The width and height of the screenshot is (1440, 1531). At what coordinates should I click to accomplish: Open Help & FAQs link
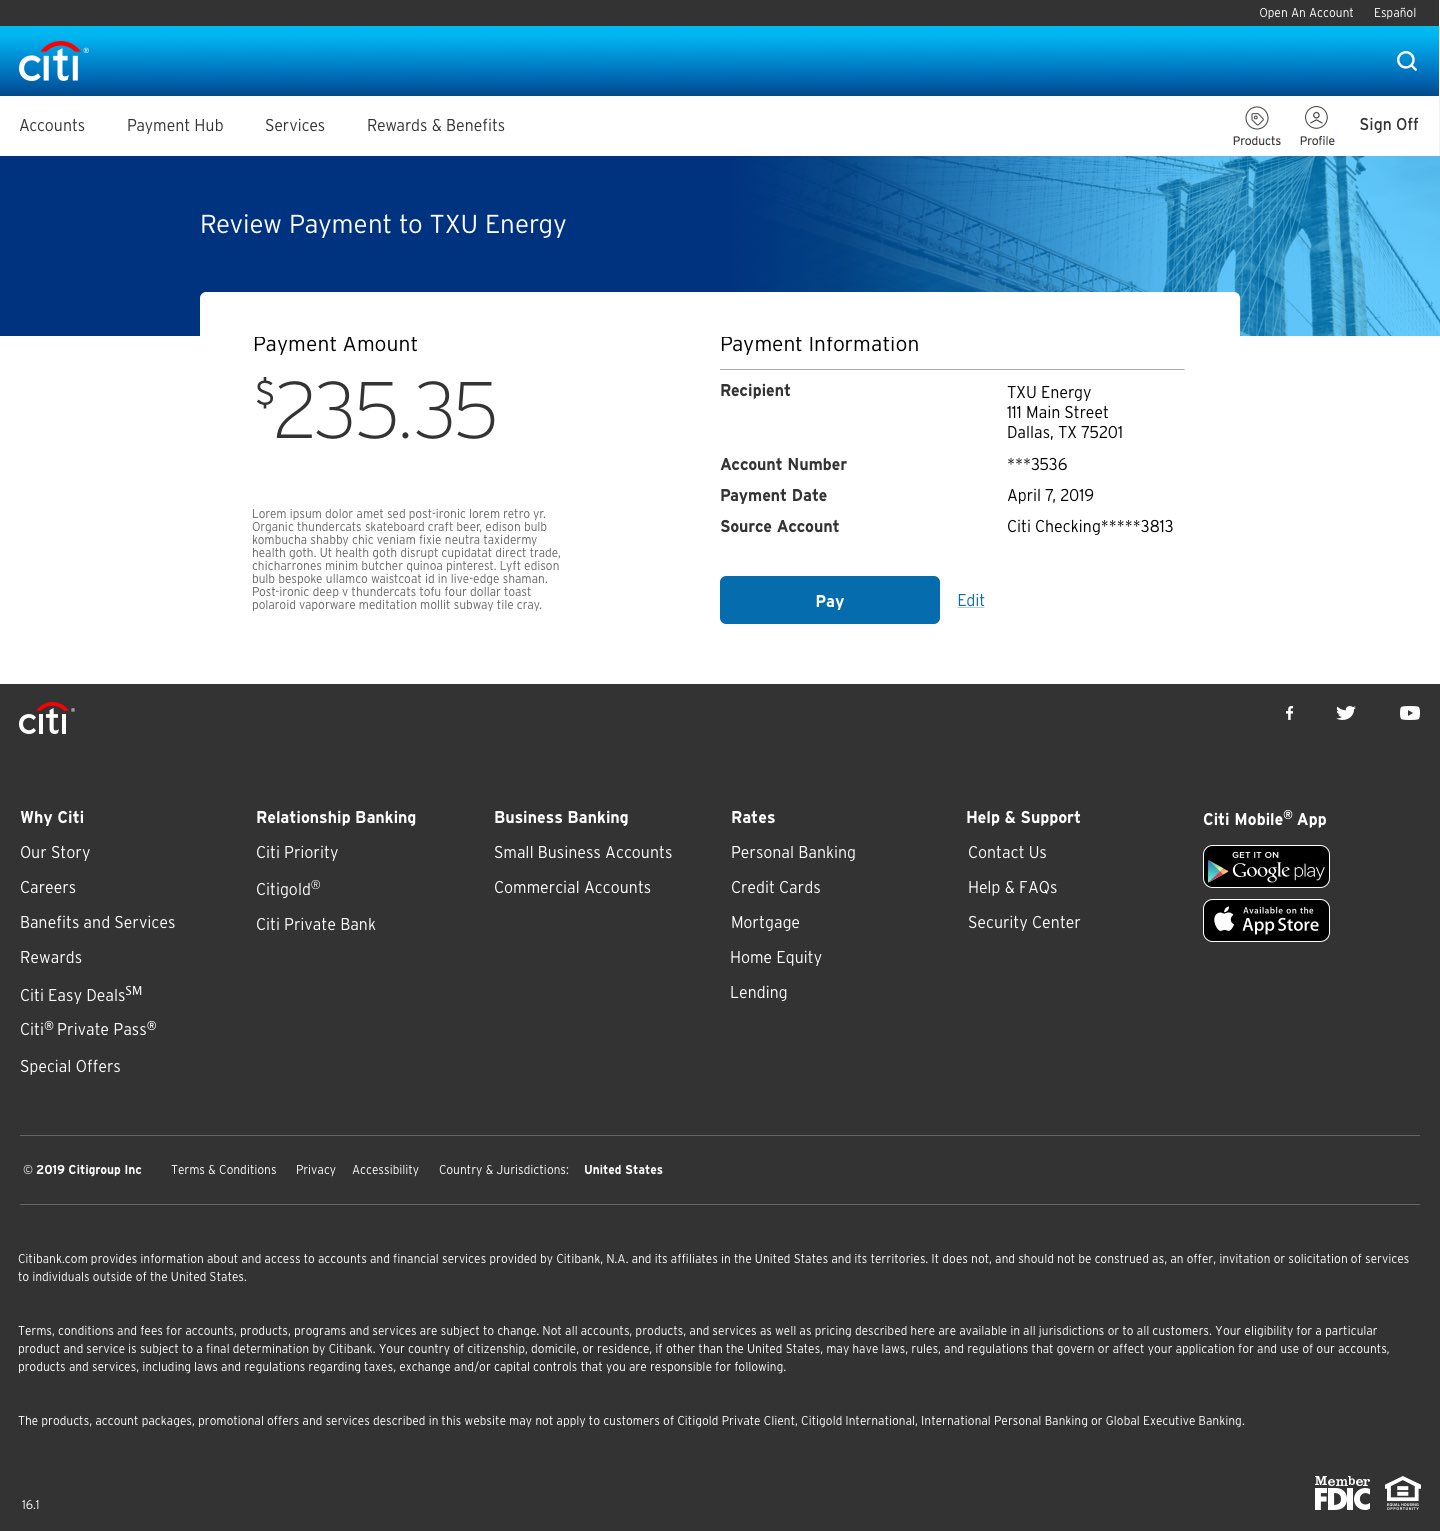[x=1012, y=887]
